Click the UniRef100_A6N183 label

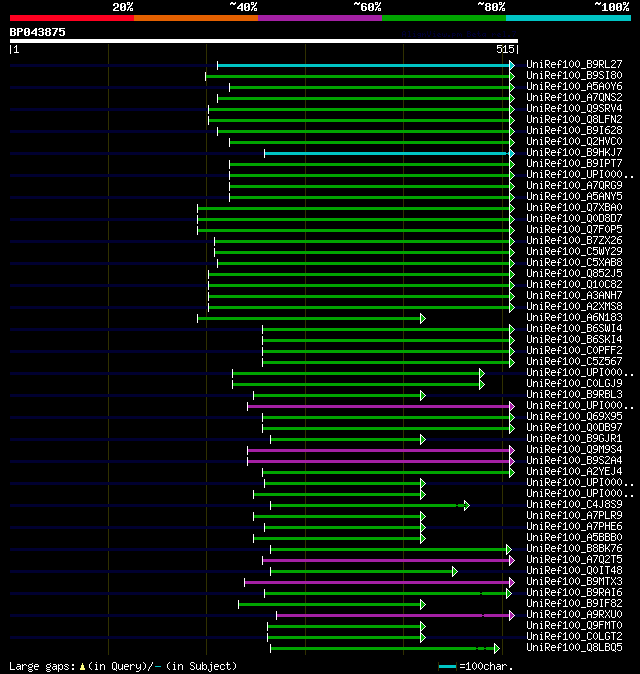[574, 318]
